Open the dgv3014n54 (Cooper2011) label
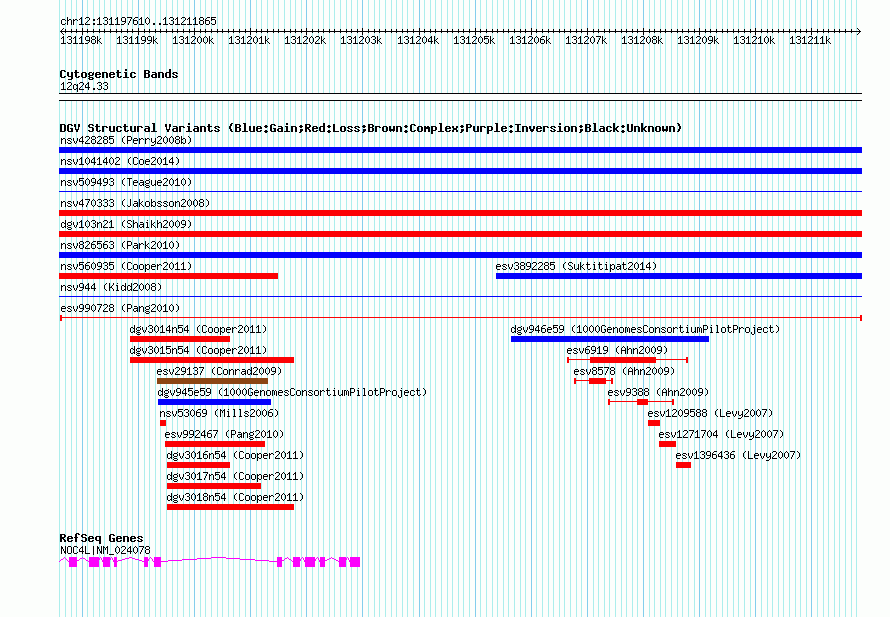The width and height of the screenshot is (890, 617). click(198, 329)
